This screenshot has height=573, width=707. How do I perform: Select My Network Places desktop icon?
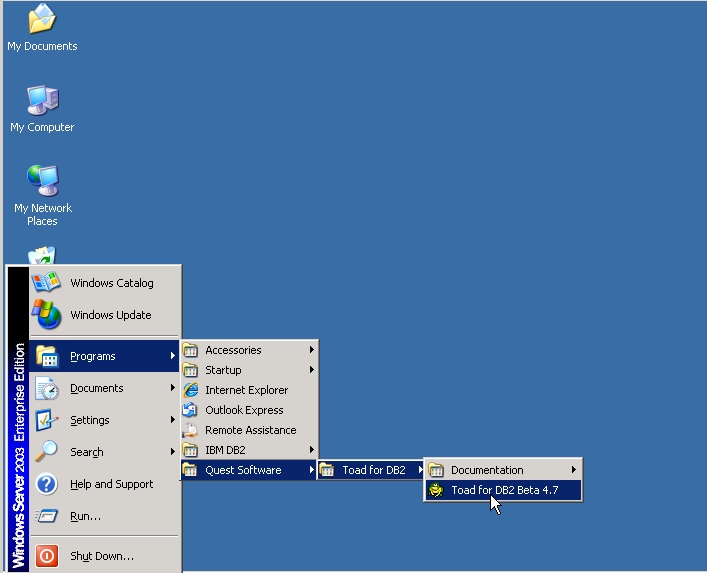point(42,196)
